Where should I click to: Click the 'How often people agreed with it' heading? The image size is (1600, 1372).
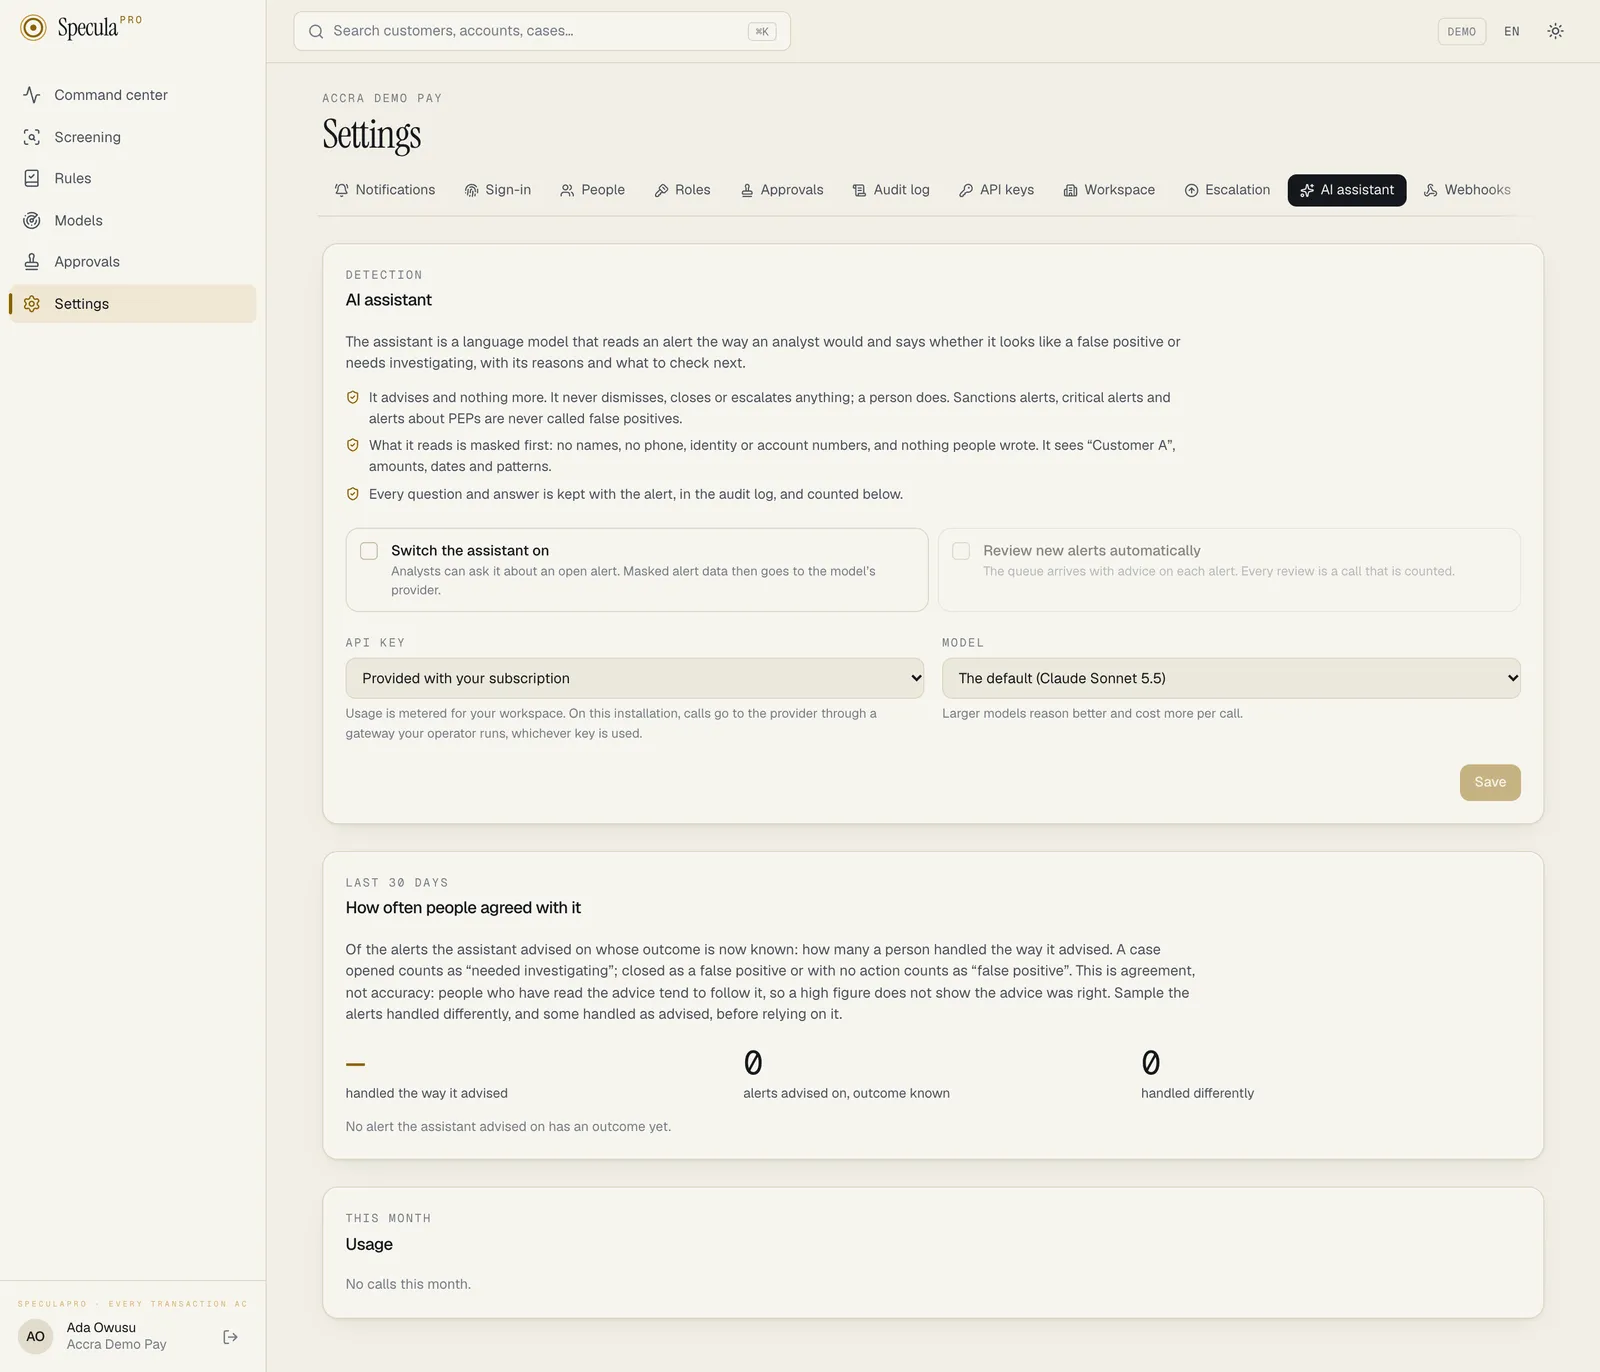[x=463, y=908]
